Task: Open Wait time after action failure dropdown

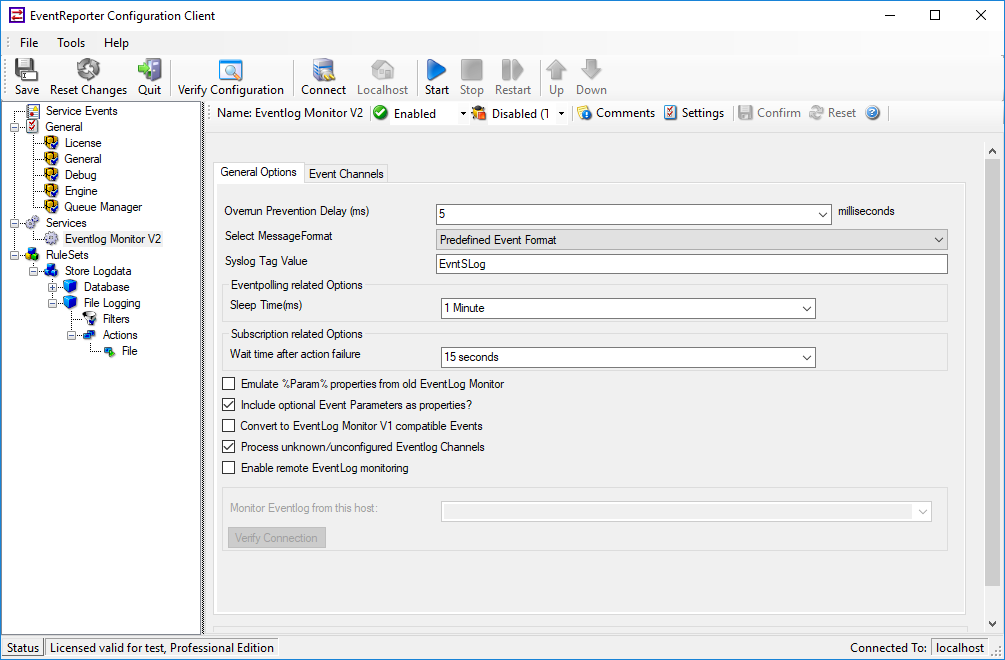Action: [807, 358]
